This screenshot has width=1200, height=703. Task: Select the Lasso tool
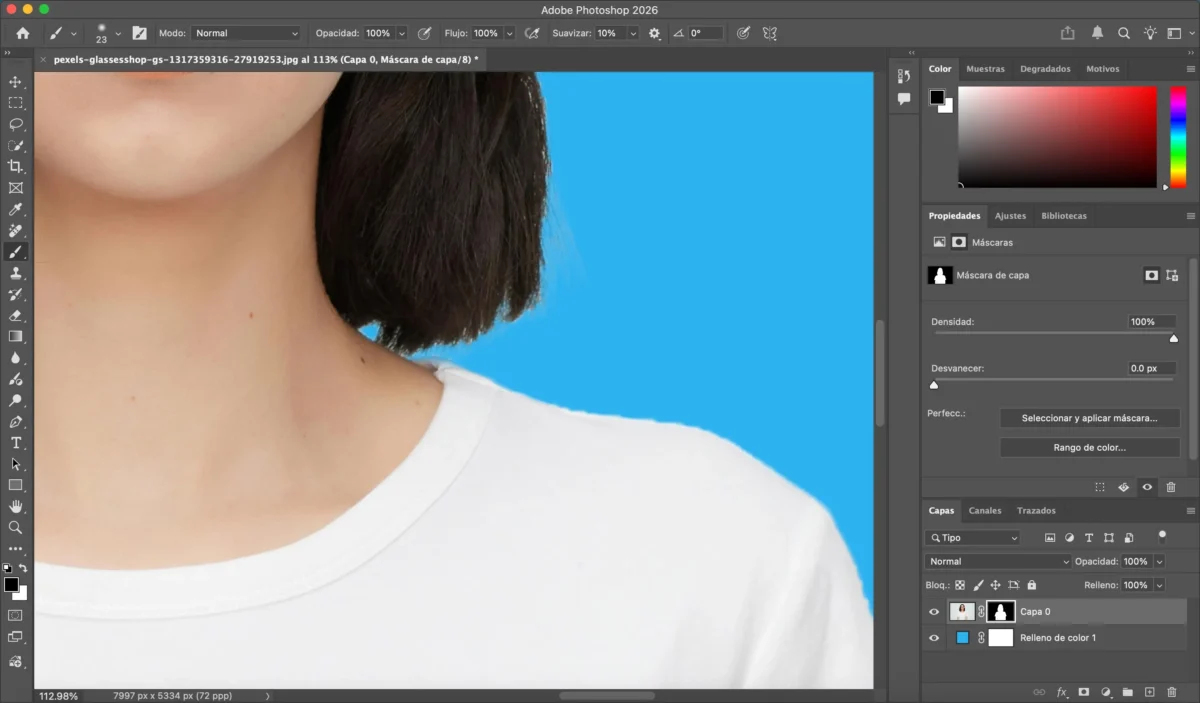coord(15,124)
